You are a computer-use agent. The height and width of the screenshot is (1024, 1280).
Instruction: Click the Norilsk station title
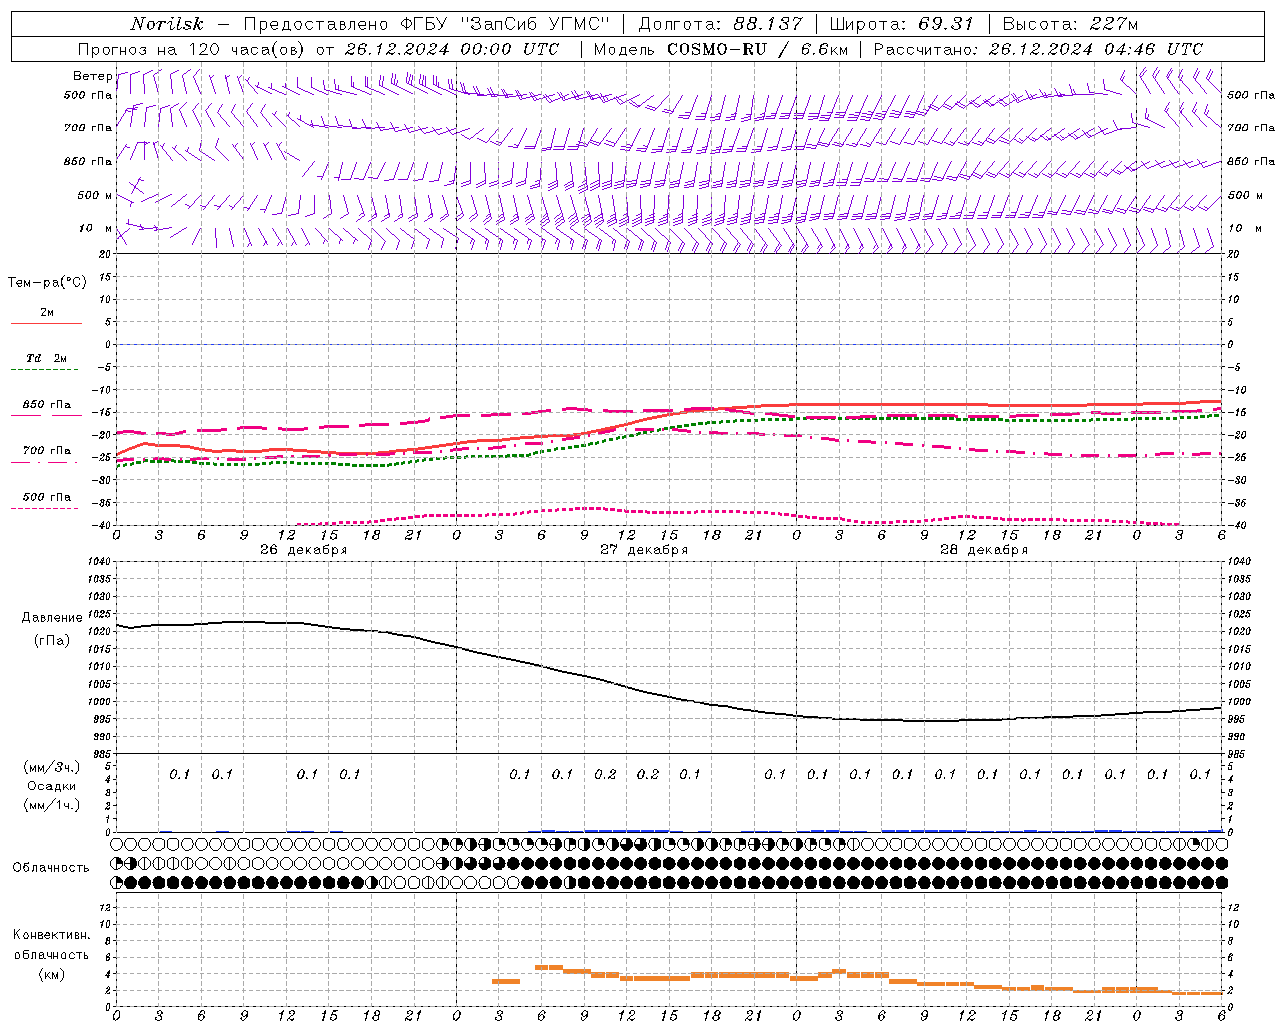point(167,24)
